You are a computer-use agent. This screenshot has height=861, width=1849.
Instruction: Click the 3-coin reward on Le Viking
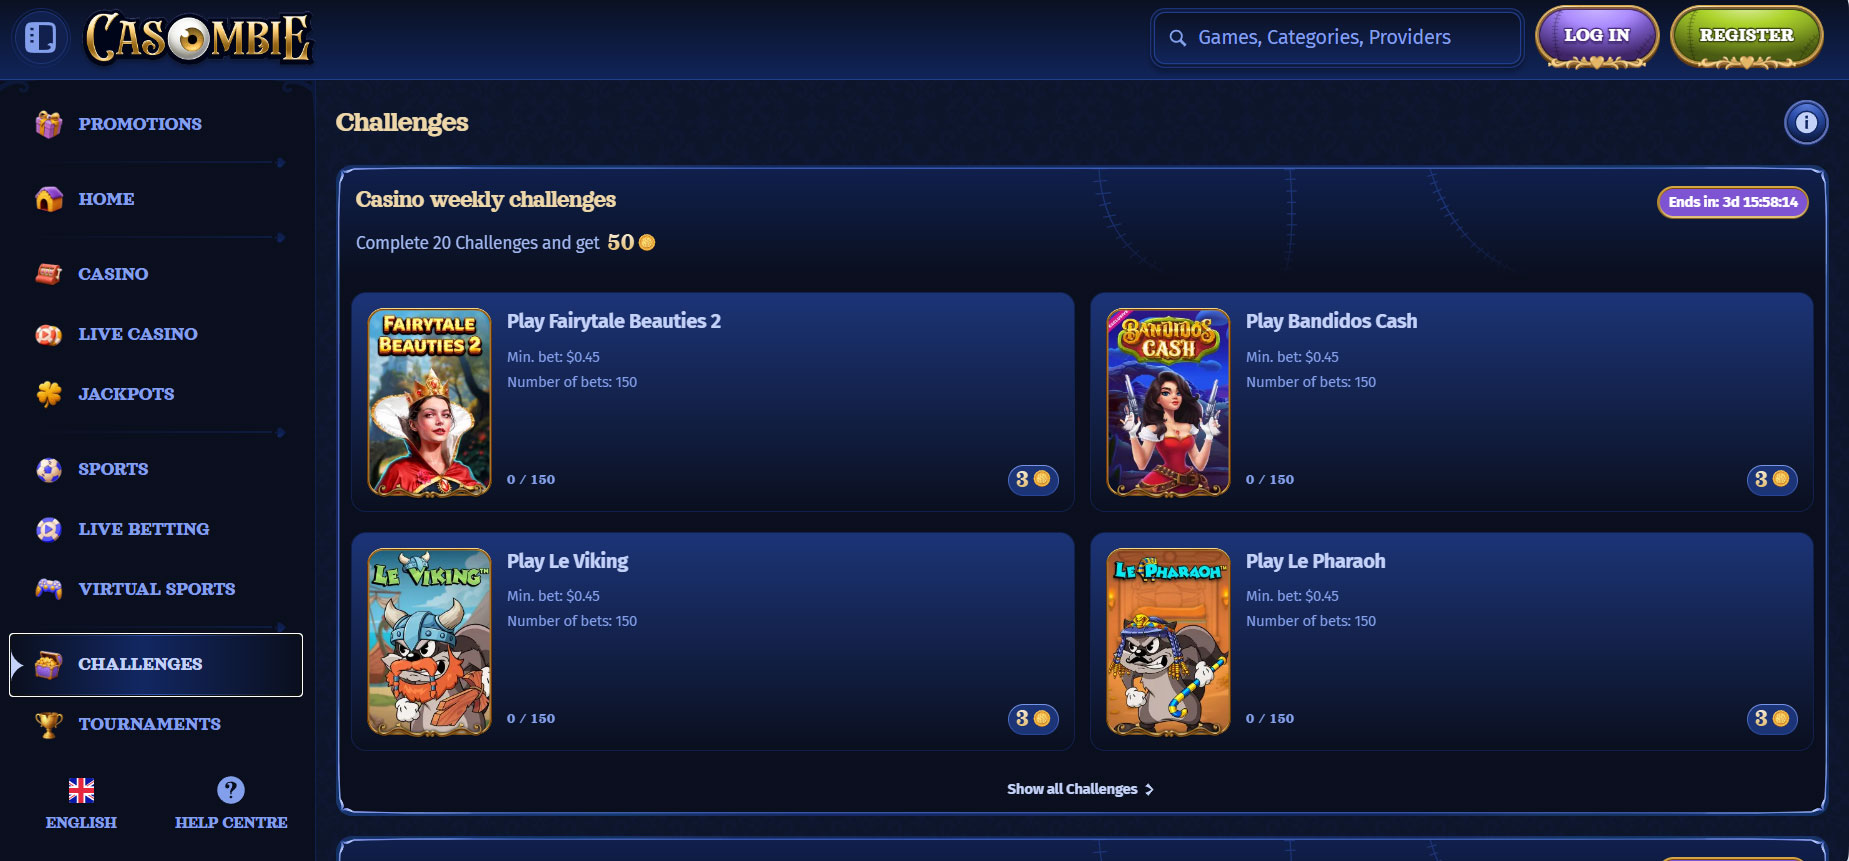click(x=1033, y=719)
